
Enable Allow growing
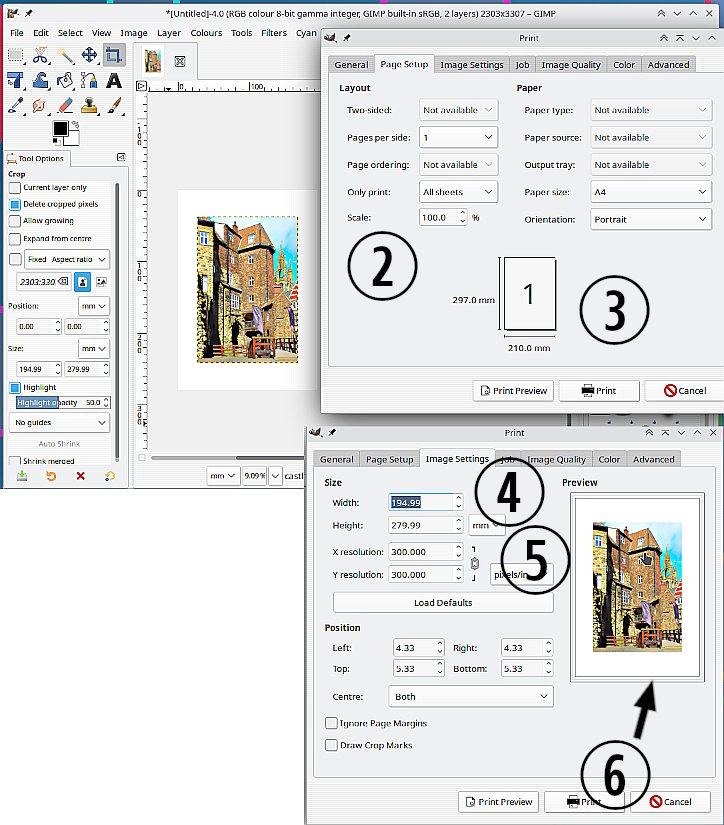15,221
